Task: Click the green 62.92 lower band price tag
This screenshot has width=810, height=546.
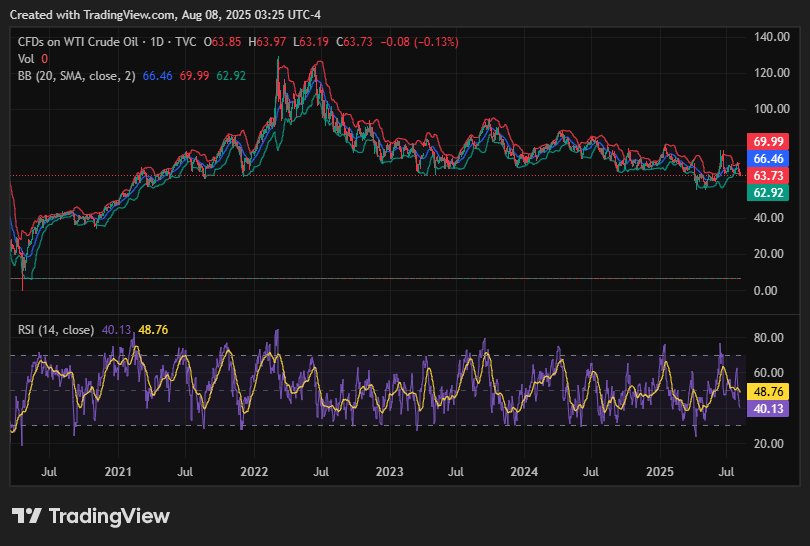Action: (768, 193)
